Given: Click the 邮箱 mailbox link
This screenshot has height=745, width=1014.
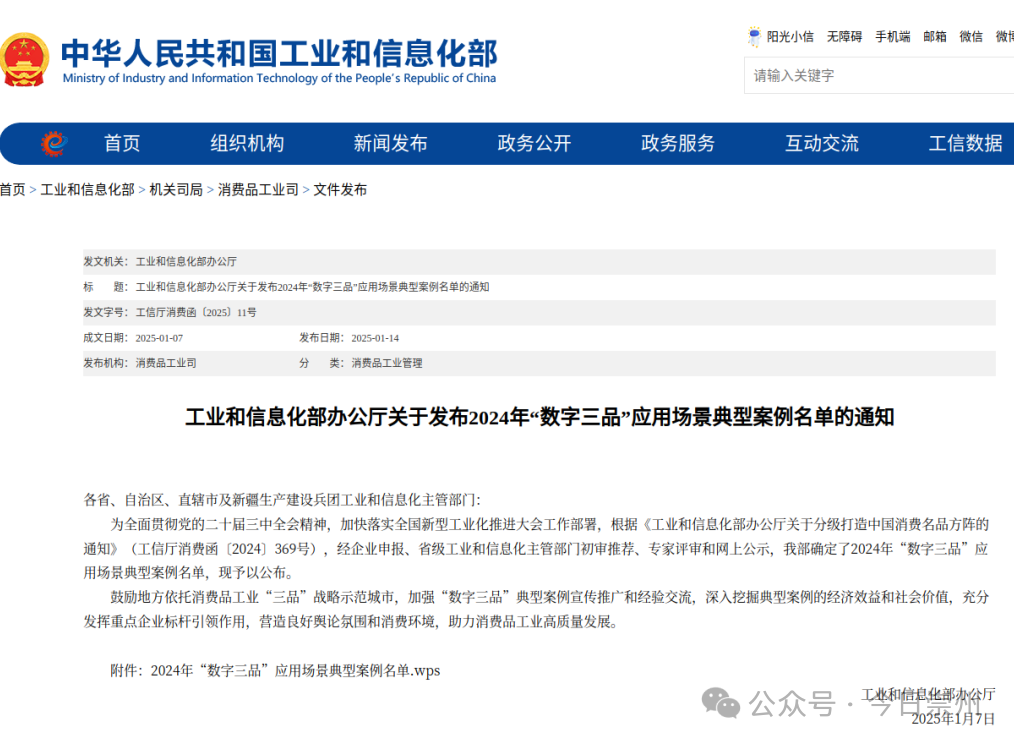Looking at the screenshot, I should click(x=935, y=37).
